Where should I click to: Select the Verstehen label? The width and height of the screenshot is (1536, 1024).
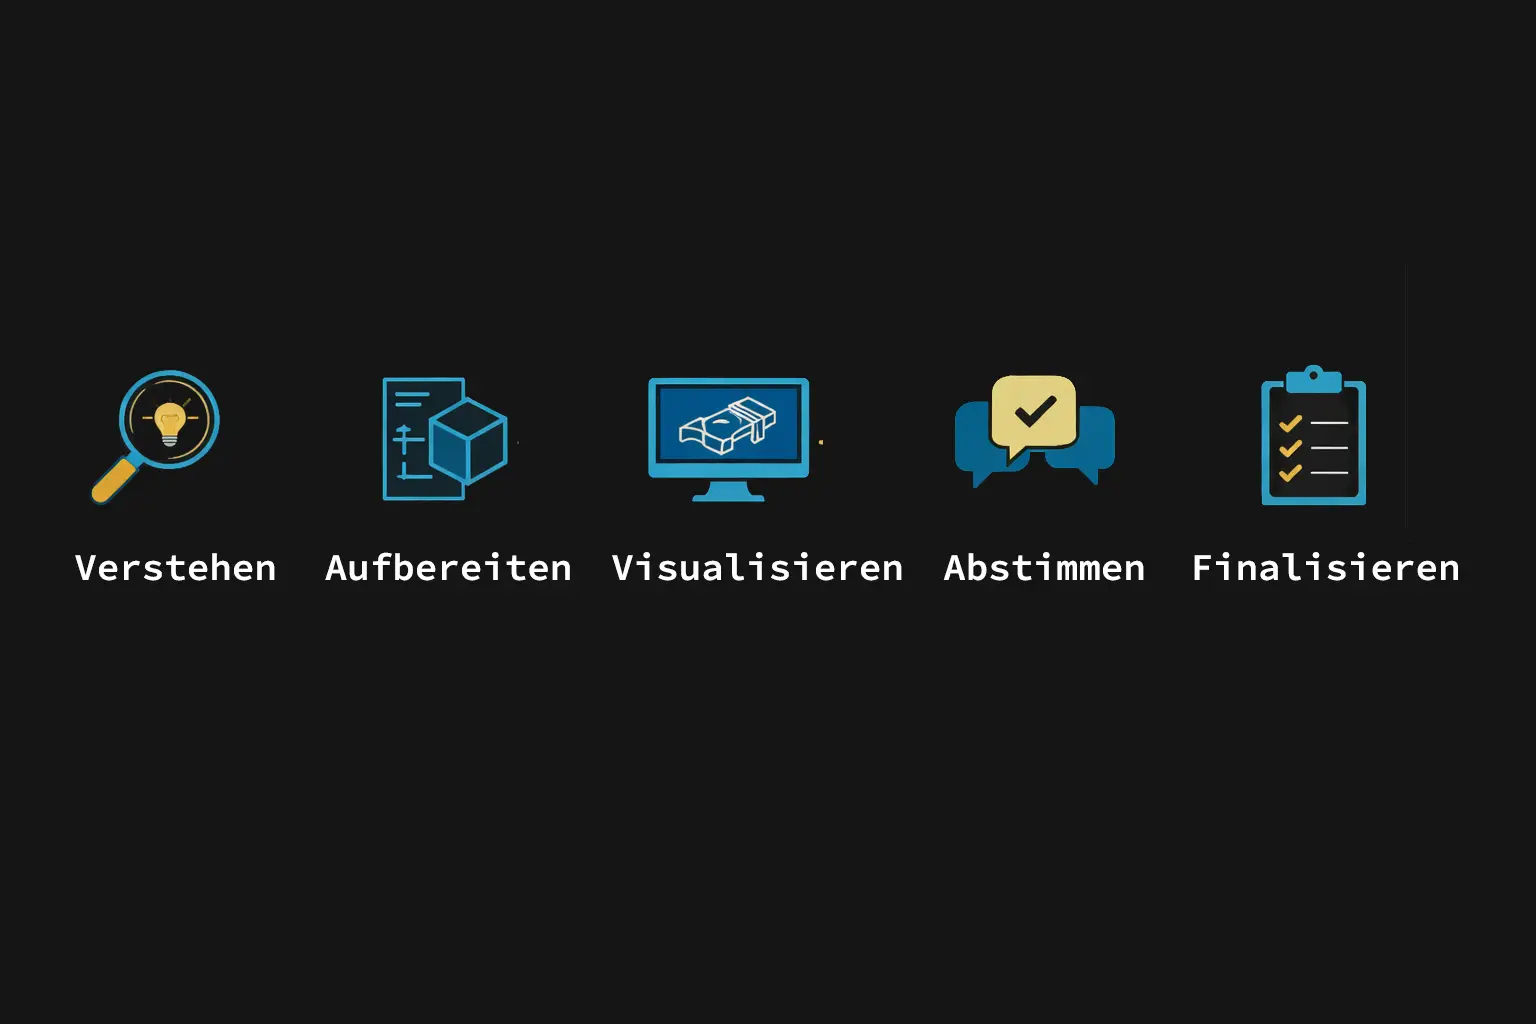(x=176, y=568)
